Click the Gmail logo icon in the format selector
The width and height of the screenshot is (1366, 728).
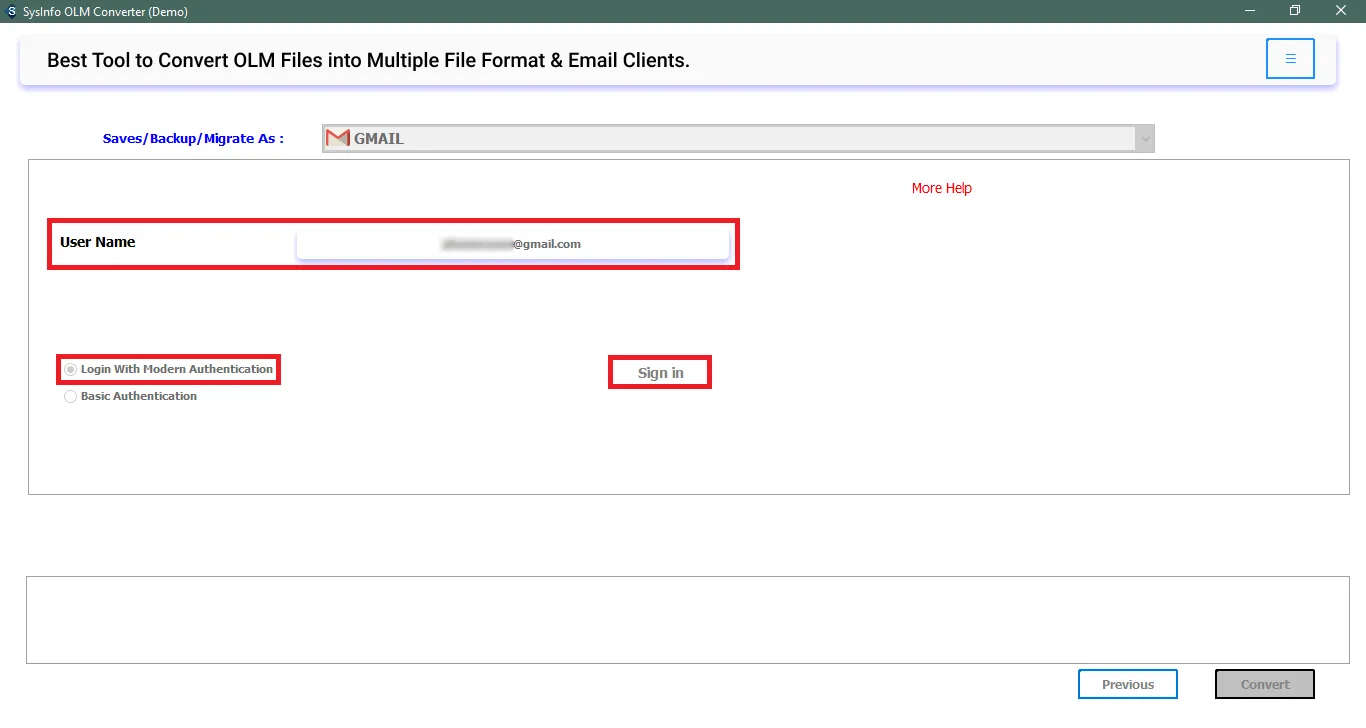338,138
